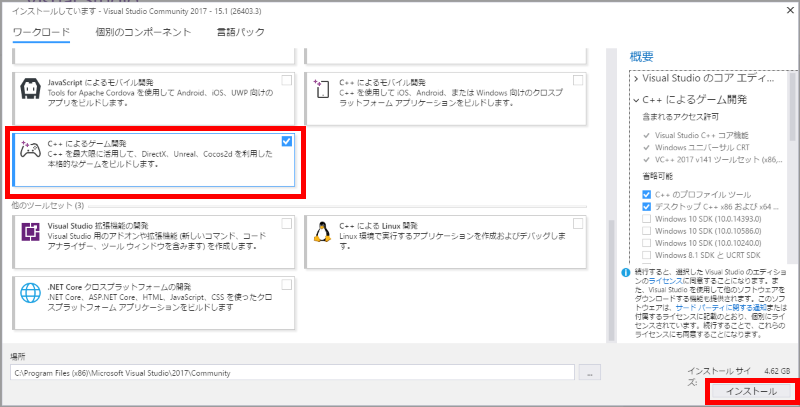This screenshot has height=407, width=800.
Task: Click the インストール button
Action: click(x=751, y=391)
